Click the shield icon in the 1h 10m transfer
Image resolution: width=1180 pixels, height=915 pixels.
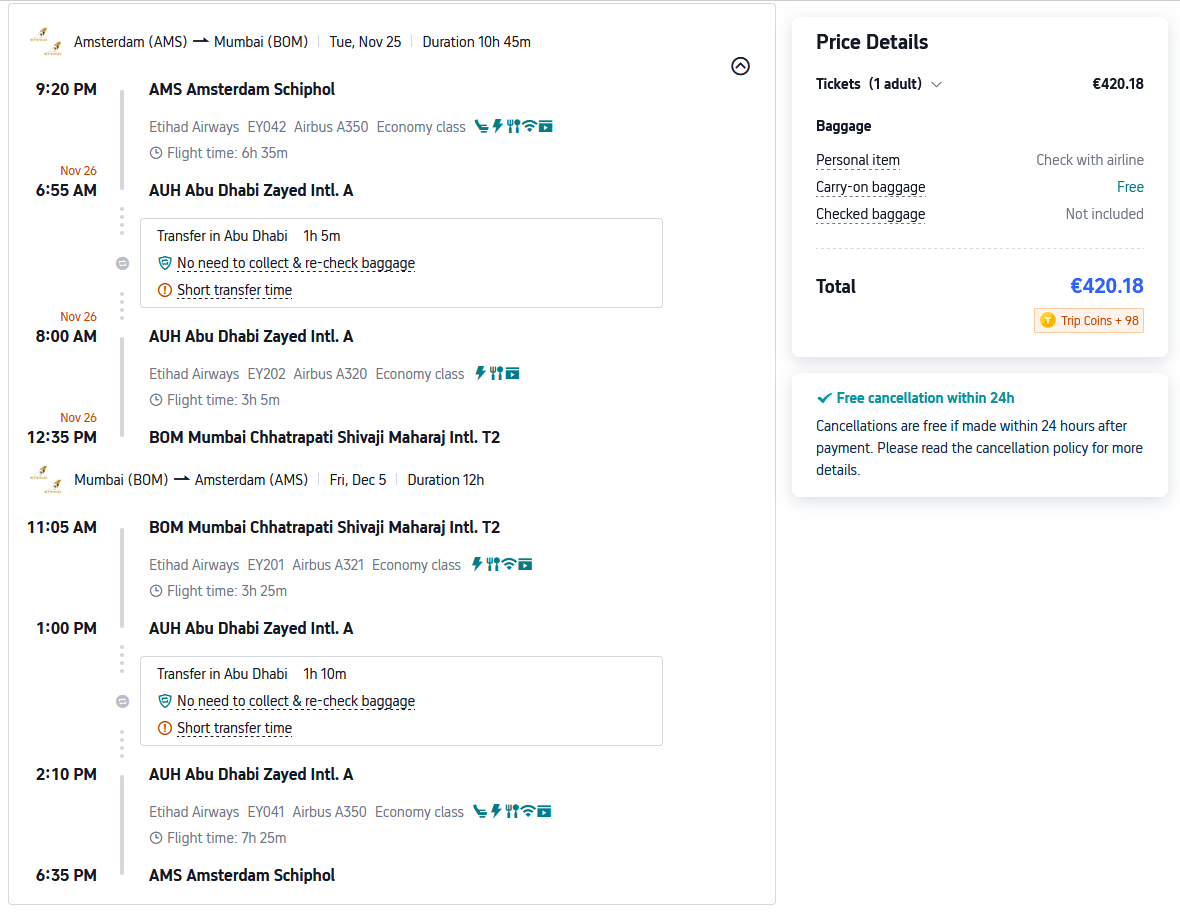(165, 701)
